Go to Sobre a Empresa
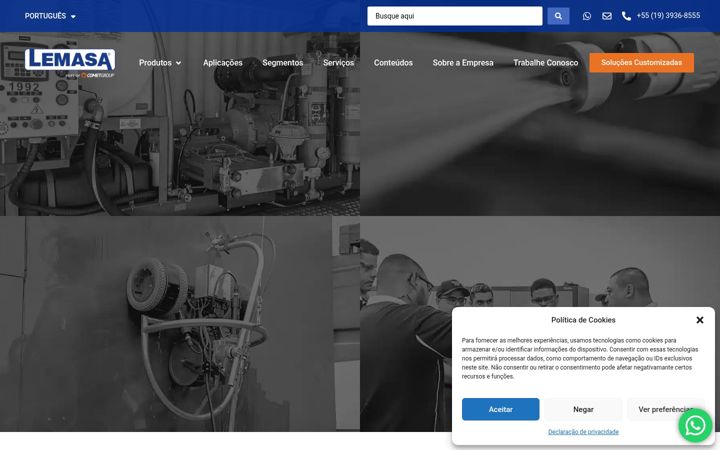Image resolution: width=720 pixels, height=450 pixels. [x=463, y=62]
